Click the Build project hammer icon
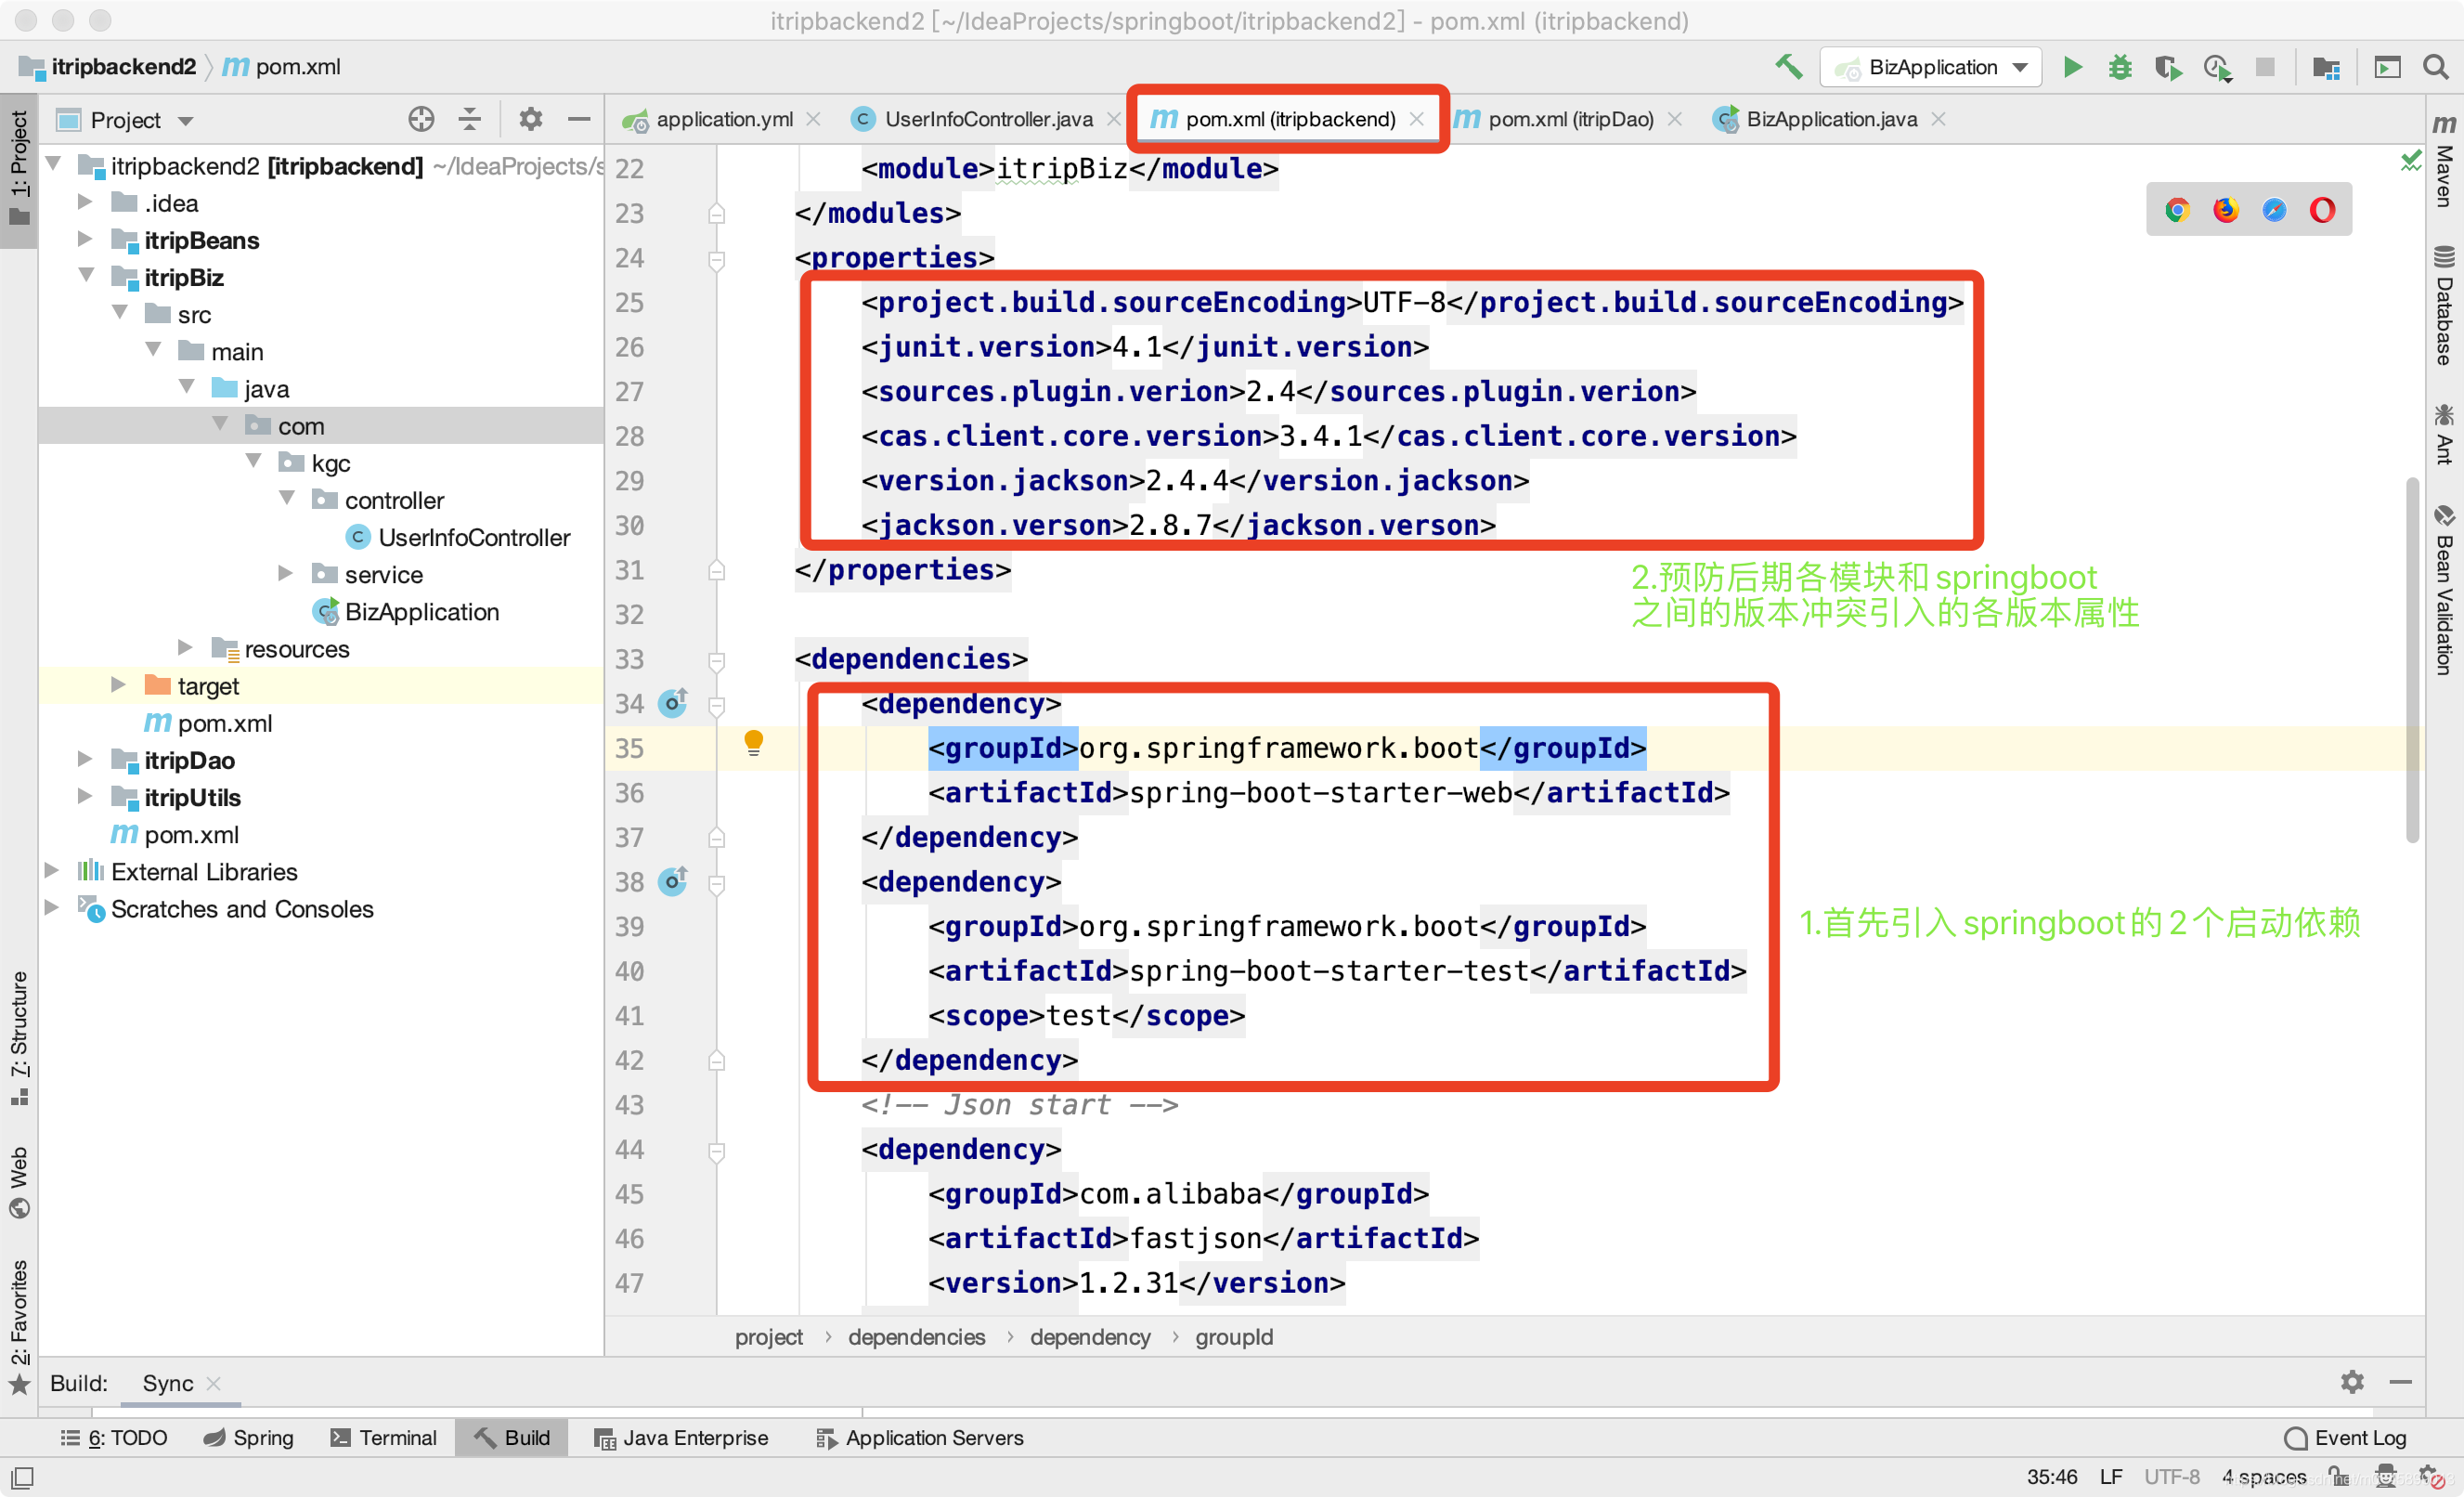This screenshot has height=1497, width=2464. click(1788, 67)
